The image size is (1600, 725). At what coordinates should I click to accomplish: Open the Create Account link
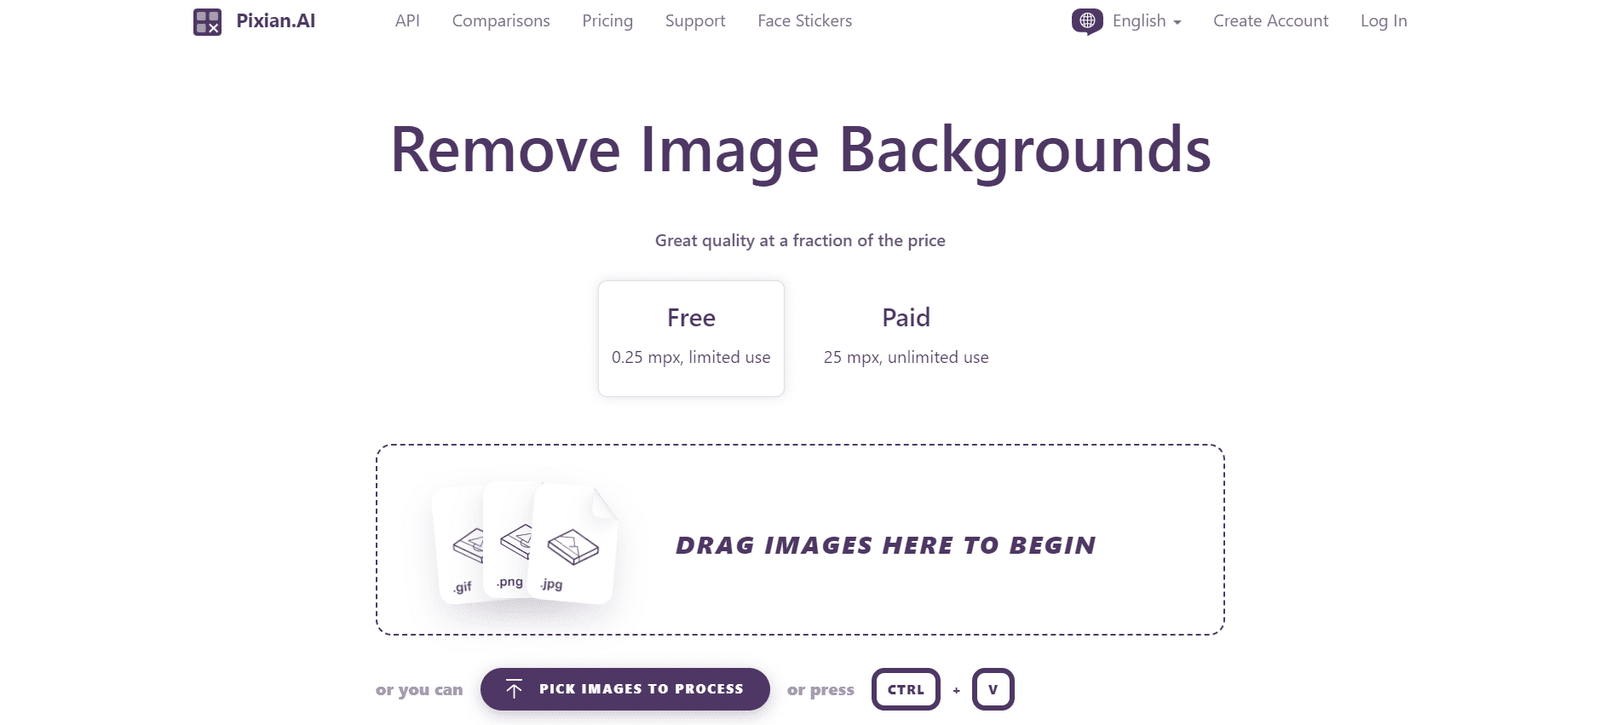click(1271, 21)
